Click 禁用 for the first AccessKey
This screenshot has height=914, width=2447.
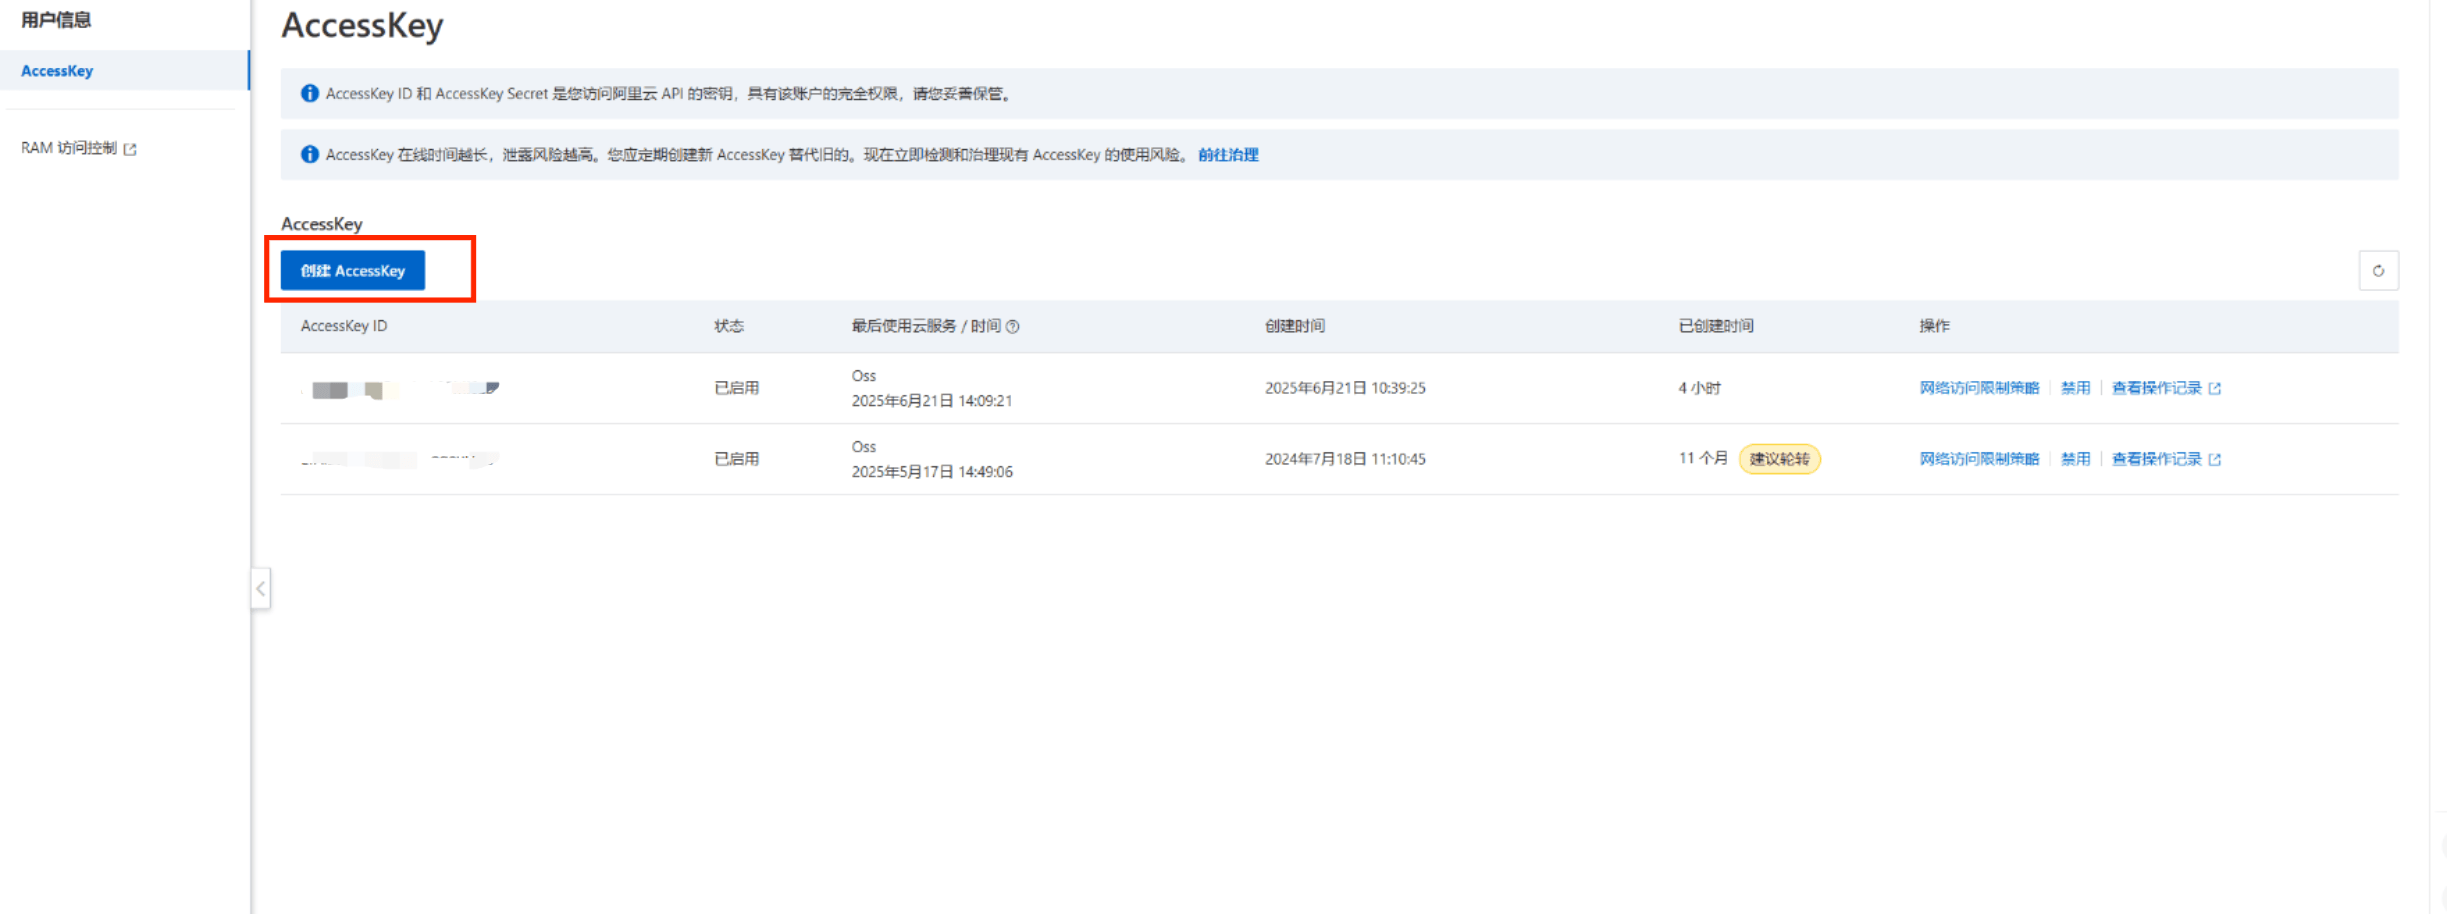(2075, 388)
